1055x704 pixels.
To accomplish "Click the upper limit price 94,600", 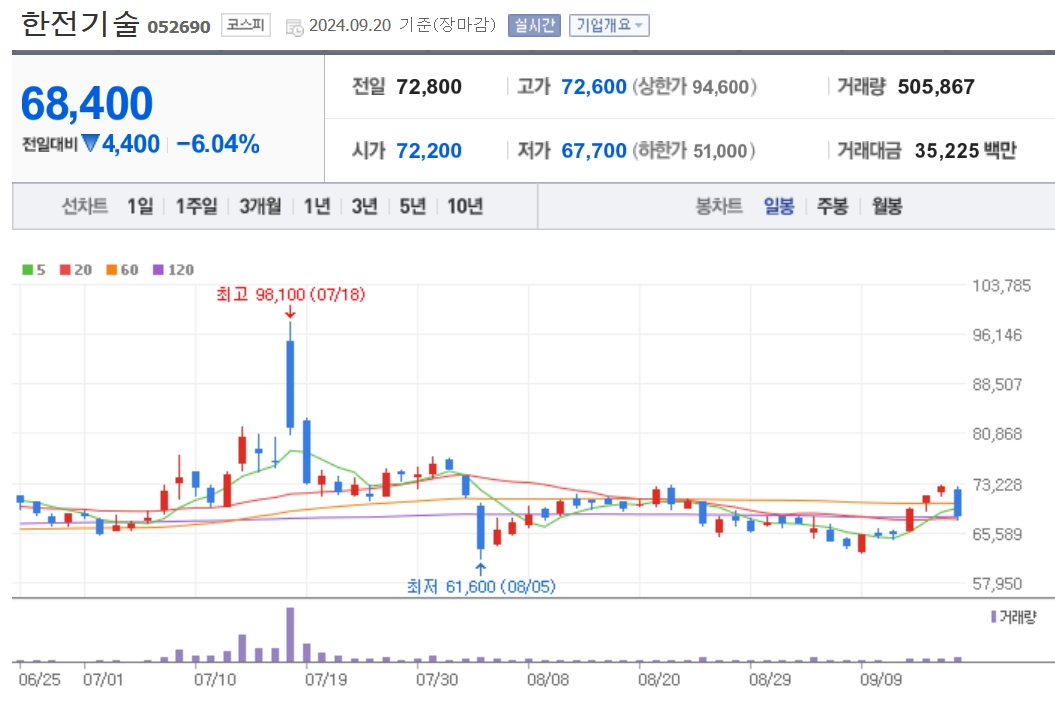I will click(x=721, y=87).
